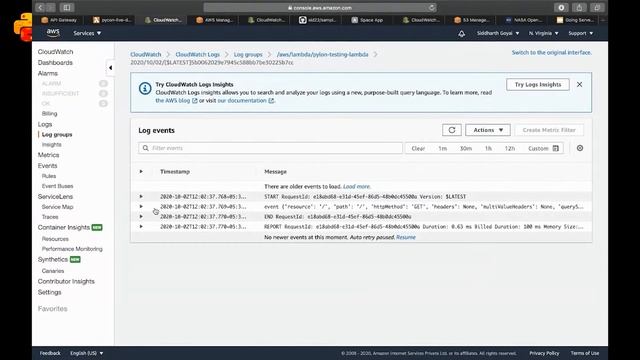This screenshot has width=640, height=360.
Task: Open browser downloads icon
Action: tap(561, 7)
